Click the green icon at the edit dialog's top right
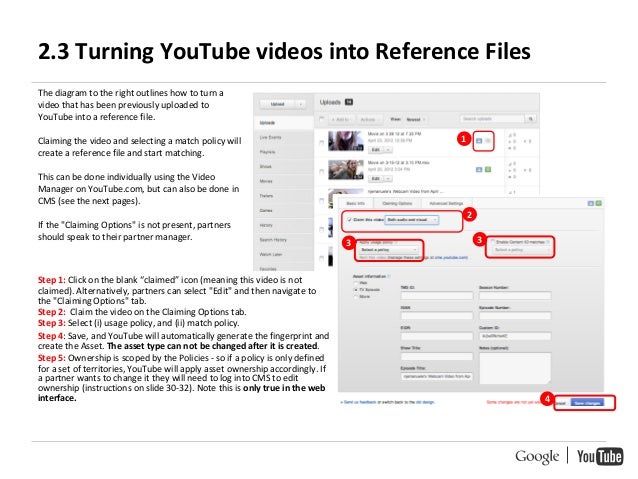This screenshot has width=638, height=479. coord(599,203)
